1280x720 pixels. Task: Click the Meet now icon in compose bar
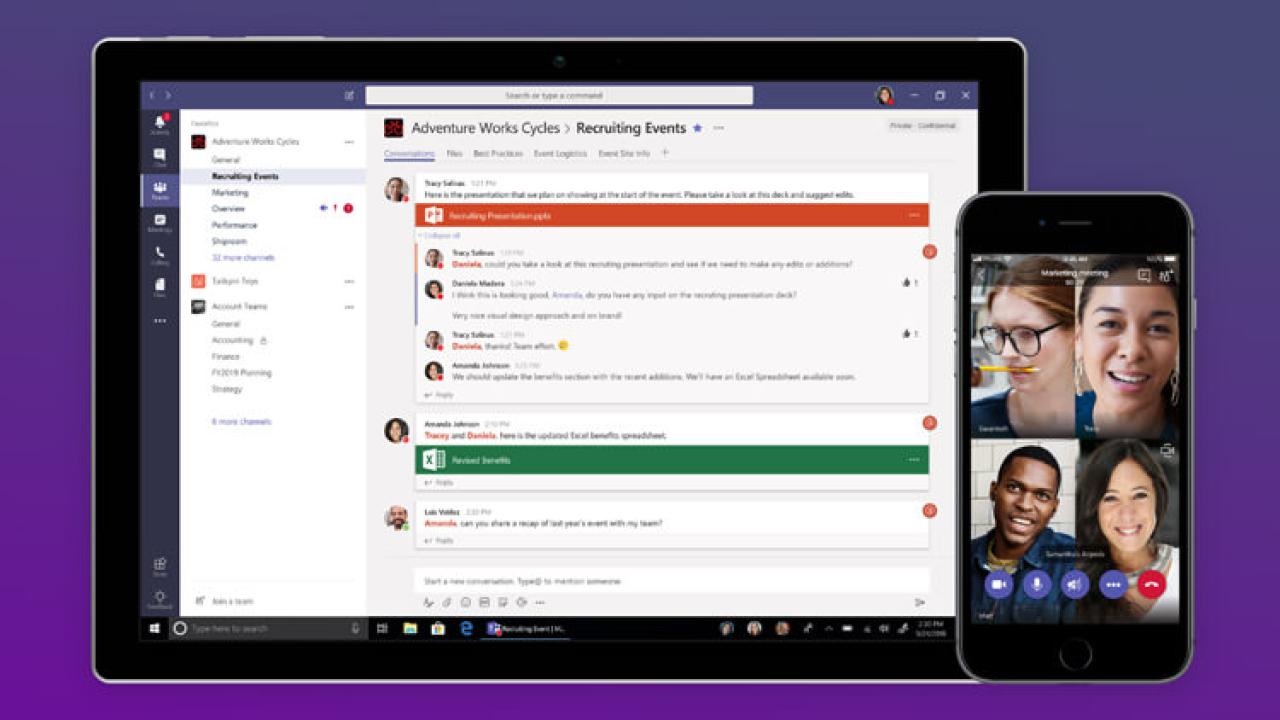point(521,602)
